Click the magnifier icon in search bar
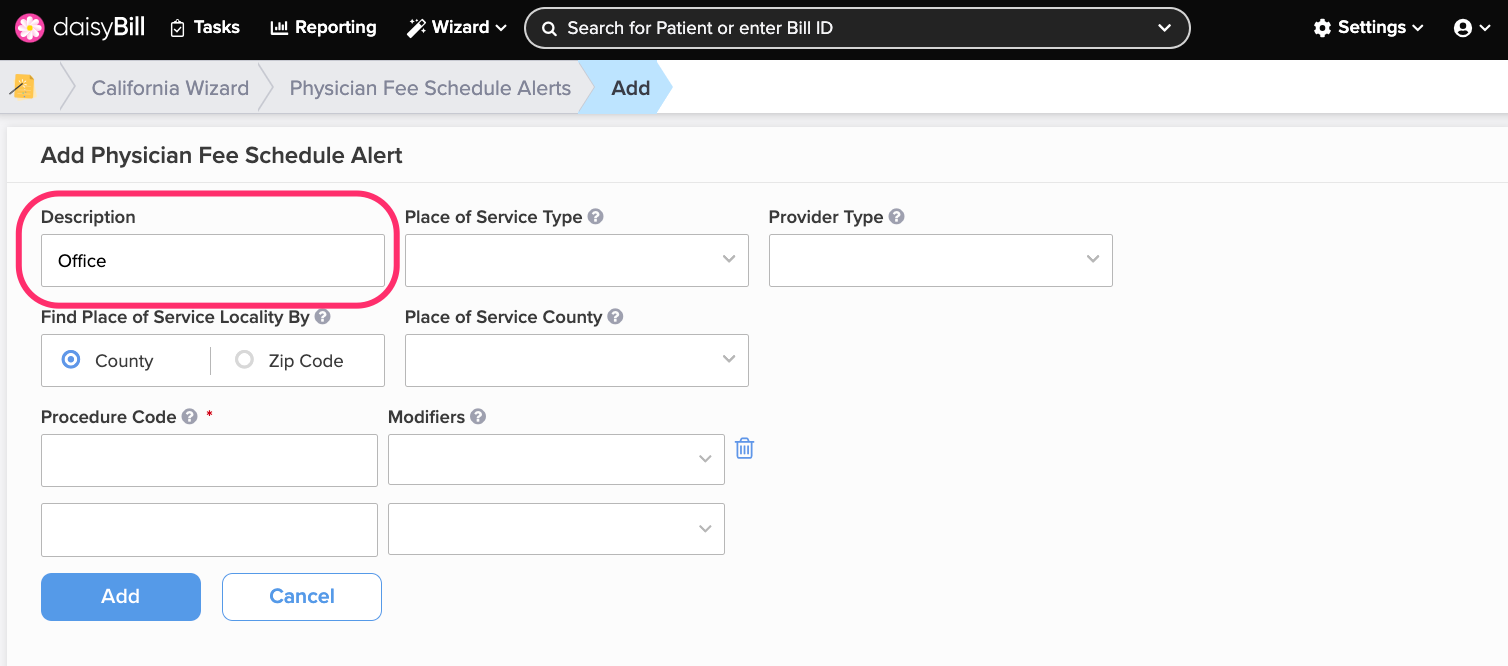1508x666 pixels. tap(549, 28)
